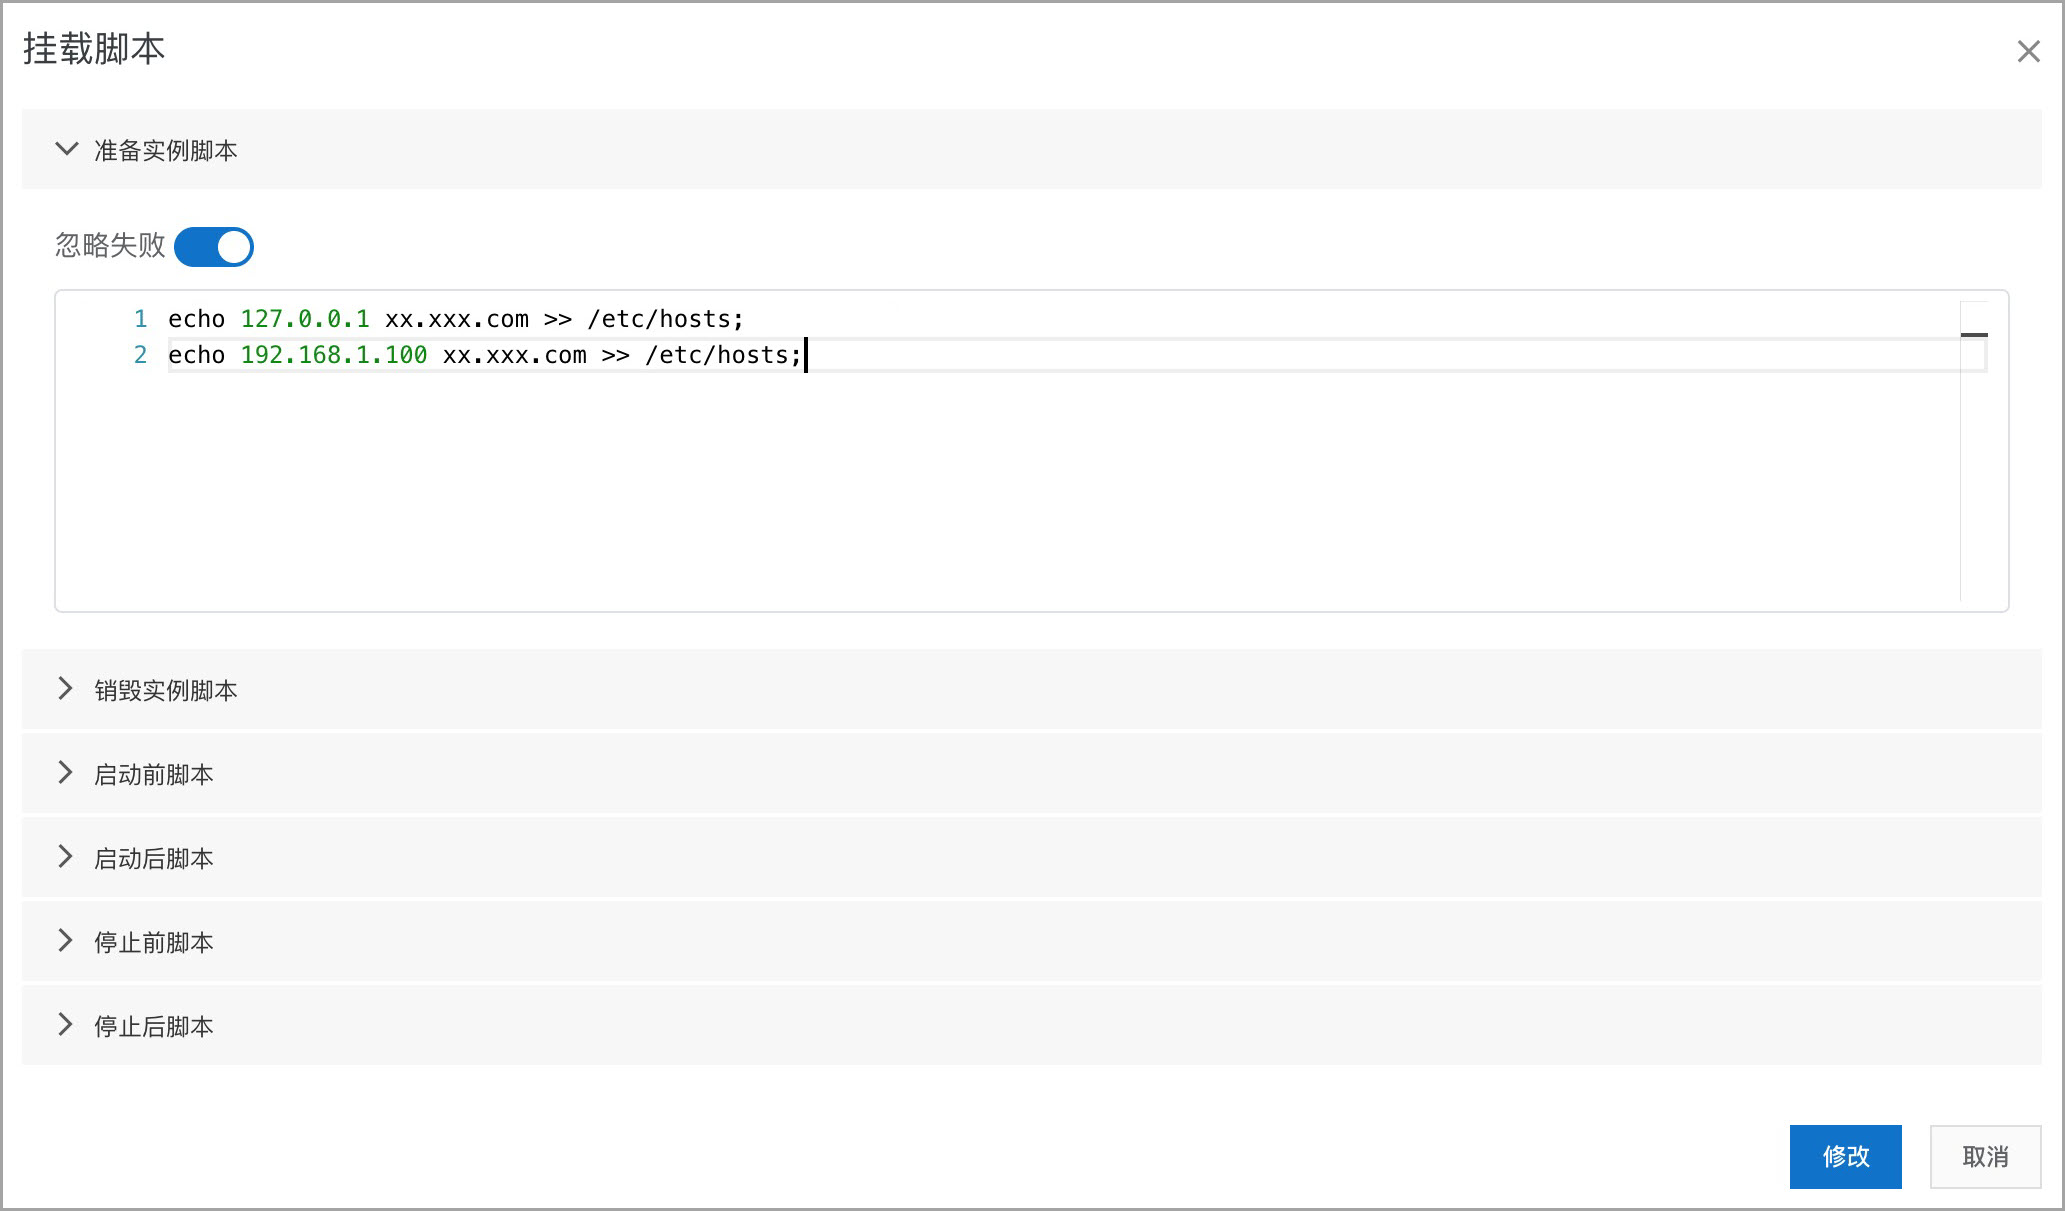Click the 销毁实例脚本 header label
Viewport: 2065px width, 1211px height.
pyautogui.click(x=166, y=690)
